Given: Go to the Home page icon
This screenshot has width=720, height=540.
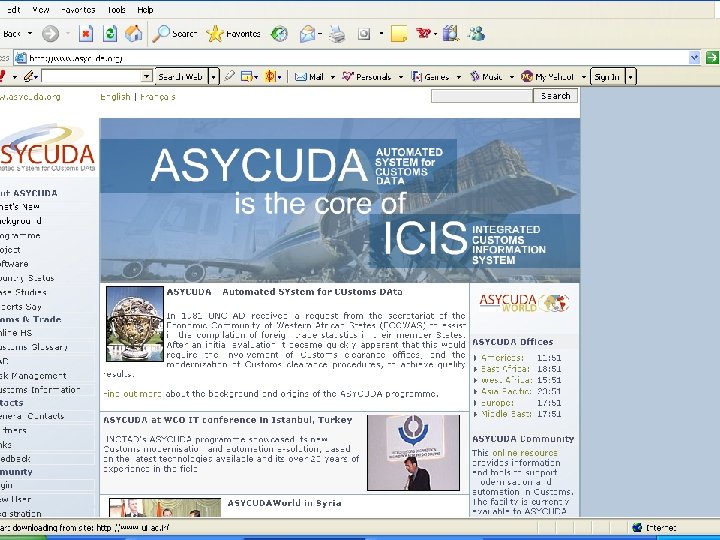Looking at the screenshot, I should [133, 34].
